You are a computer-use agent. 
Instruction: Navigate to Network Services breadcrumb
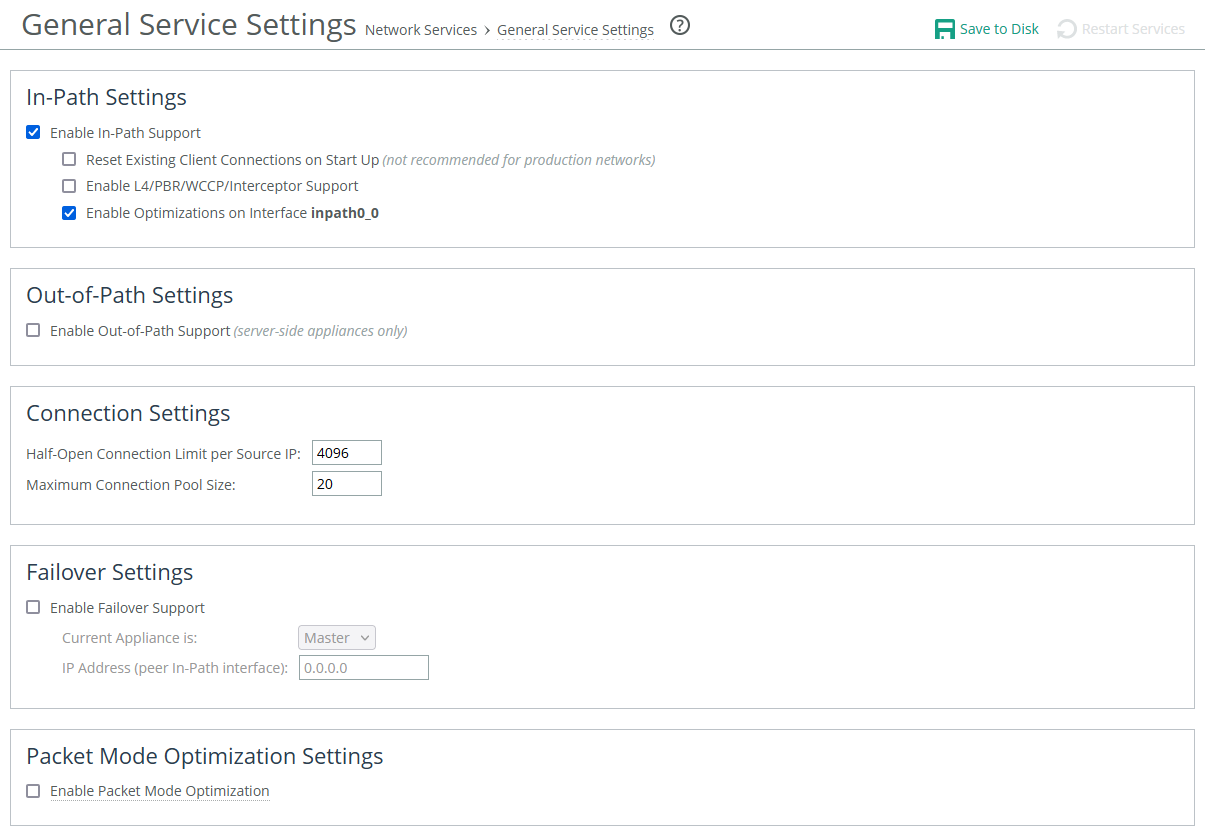coord(420,30)
